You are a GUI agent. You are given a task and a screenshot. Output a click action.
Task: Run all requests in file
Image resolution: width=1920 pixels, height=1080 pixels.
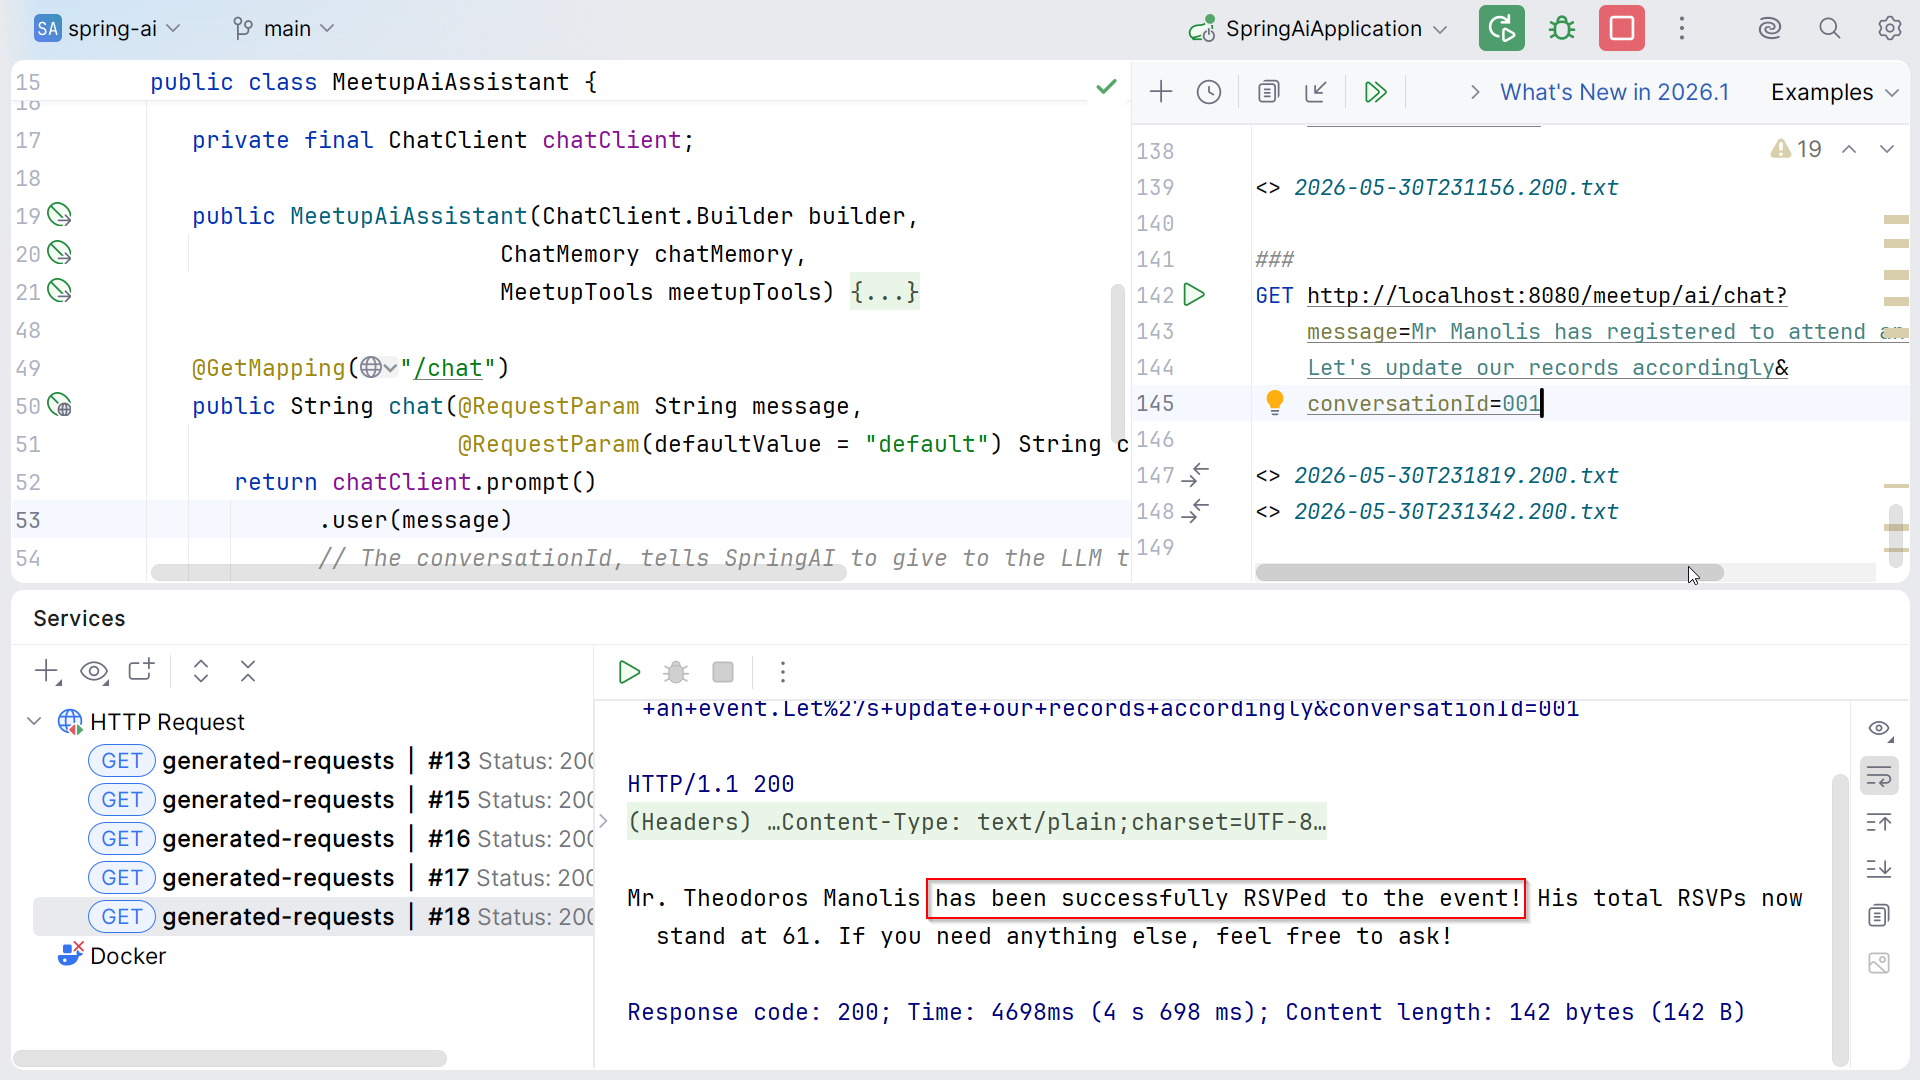pos(1376,92)
